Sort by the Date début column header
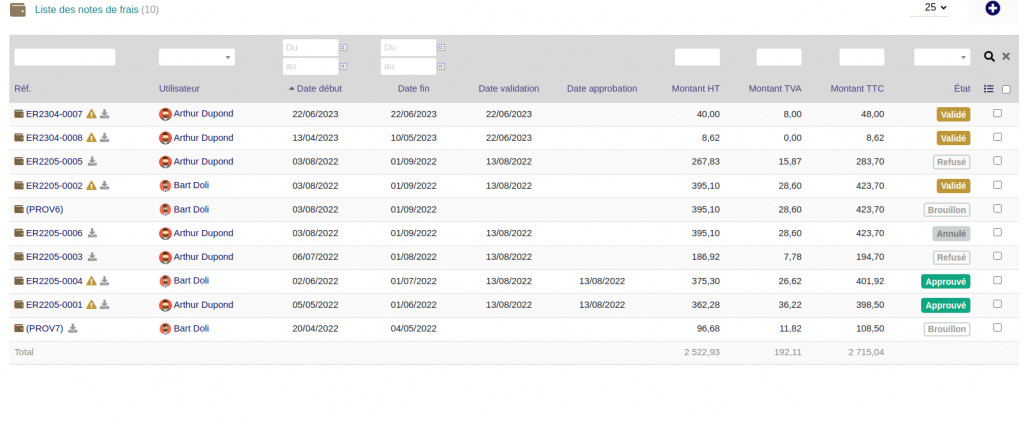This screenshot has height=425, width=1024. tap(319, 88)
